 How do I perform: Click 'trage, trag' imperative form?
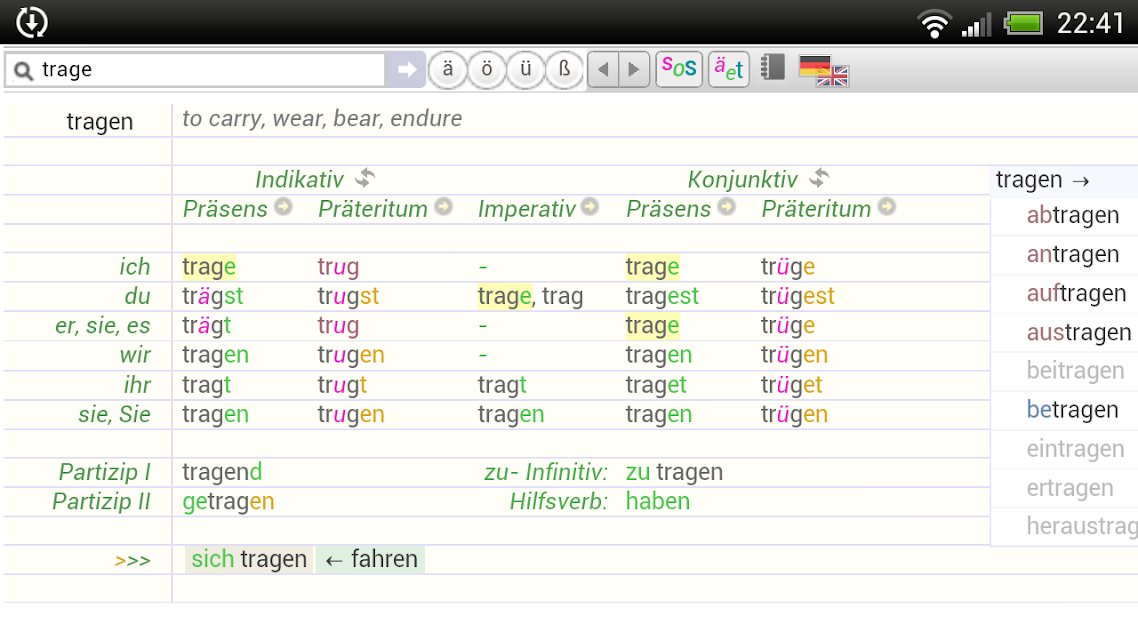(531, 296)
